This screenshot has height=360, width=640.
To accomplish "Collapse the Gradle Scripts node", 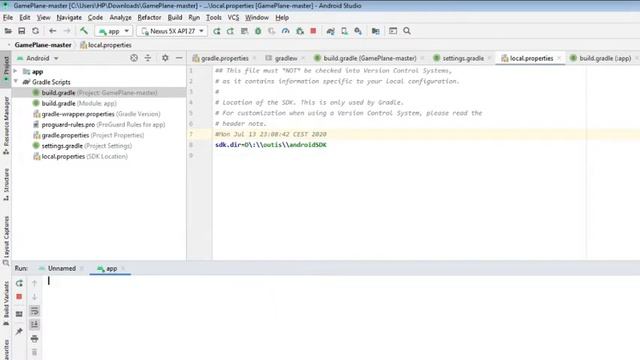I will point(16,82).
